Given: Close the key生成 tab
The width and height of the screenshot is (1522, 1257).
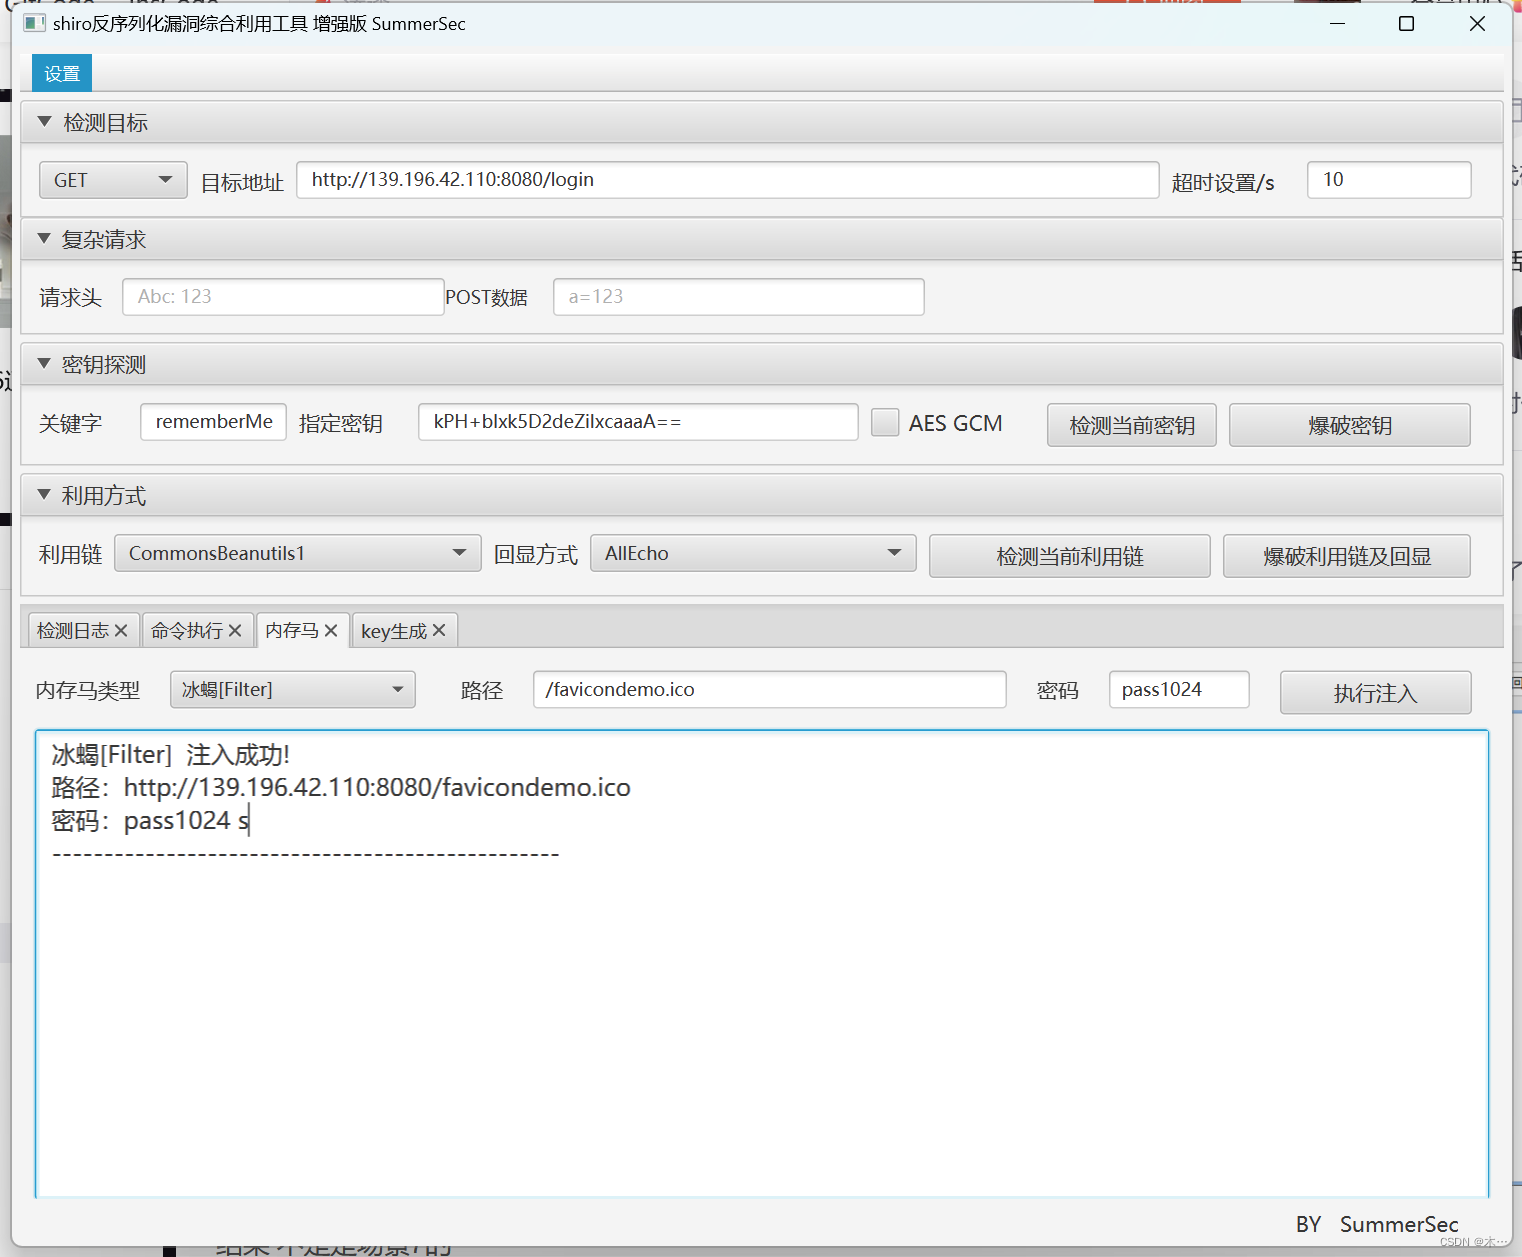Looking at the screenshot, I should click(x=439, y=631).
